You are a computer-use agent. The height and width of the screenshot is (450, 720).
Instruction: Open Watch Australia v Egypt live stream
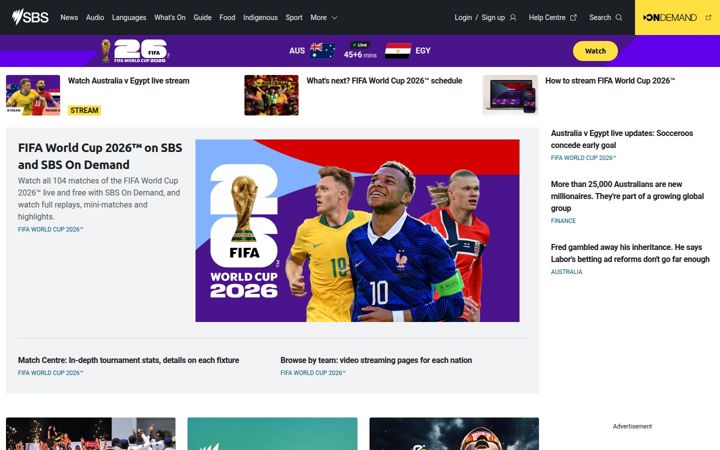(x=129, y=81)
